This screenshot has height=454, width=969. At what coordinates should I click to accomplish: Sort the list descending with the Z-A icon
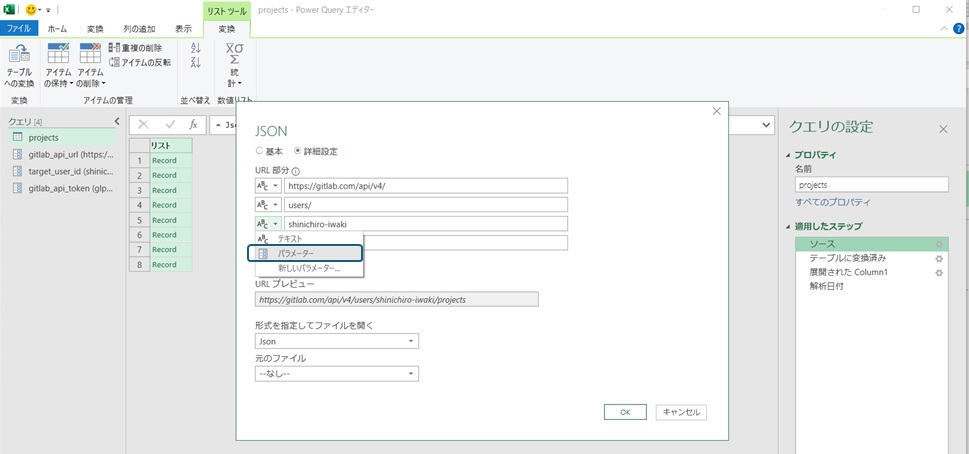[195, 63]
